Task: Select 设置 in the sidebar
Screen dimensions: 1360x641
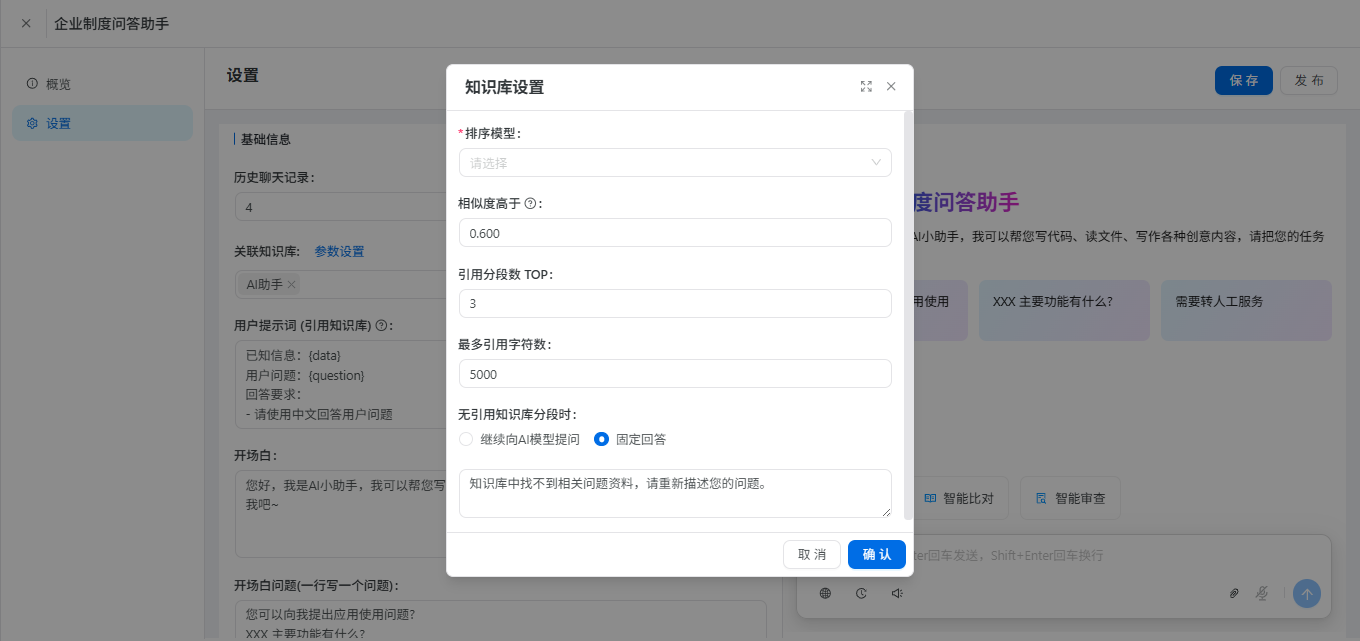Action: coord(102,123)
